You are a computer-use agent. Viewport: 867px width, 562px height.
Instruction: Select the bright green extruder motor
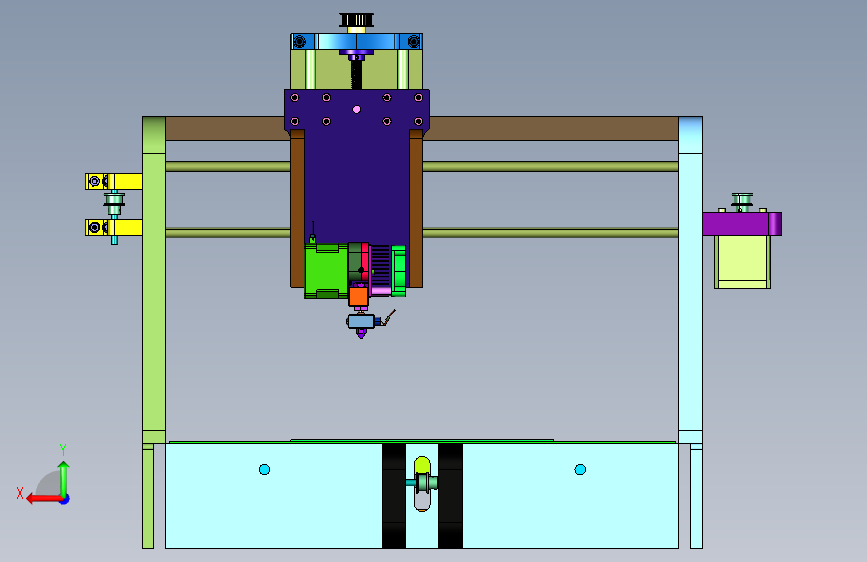pos(326,271)
